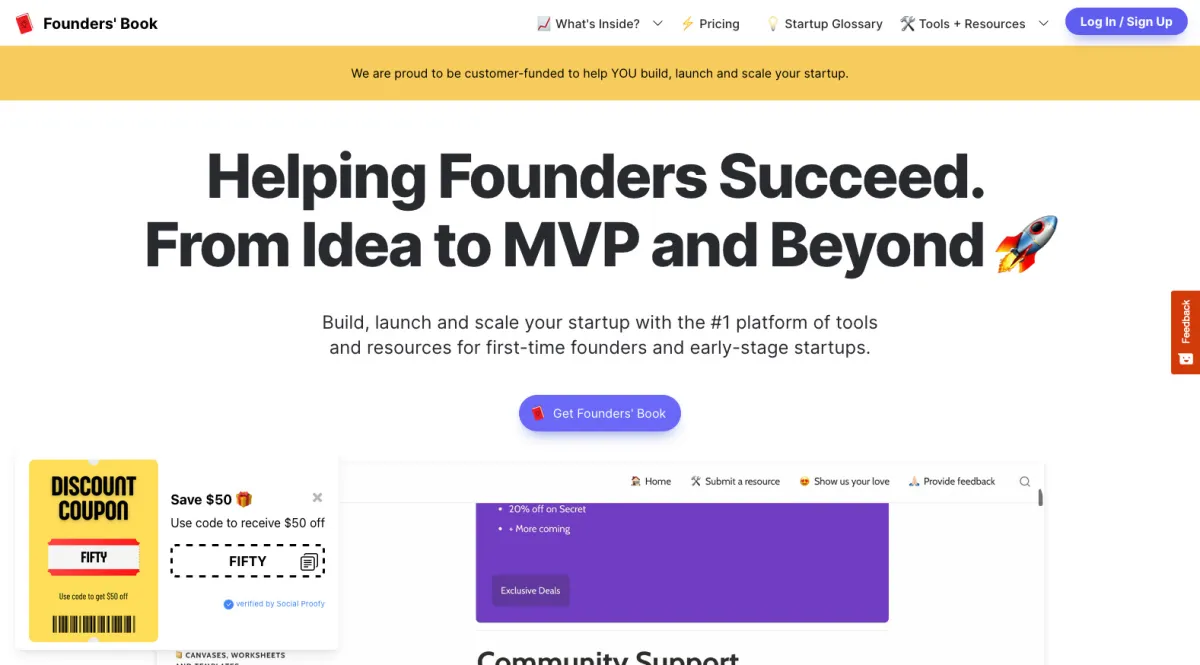Image resolution: width=1200 pixels, height=665 pixels.
Task: Open the Tools + Resources menu
Action: point(962,24)
